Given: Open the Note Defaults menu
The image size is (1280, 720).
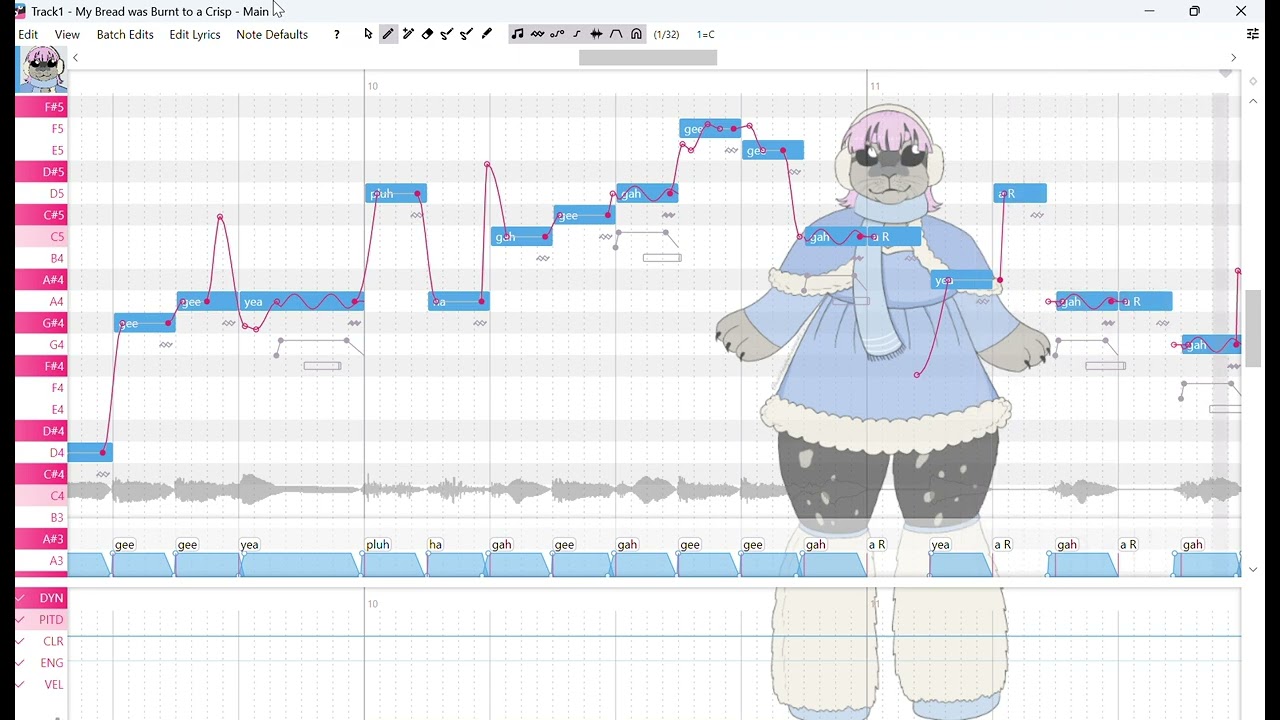Looking at the screenshot, I should tap(272, 35).
